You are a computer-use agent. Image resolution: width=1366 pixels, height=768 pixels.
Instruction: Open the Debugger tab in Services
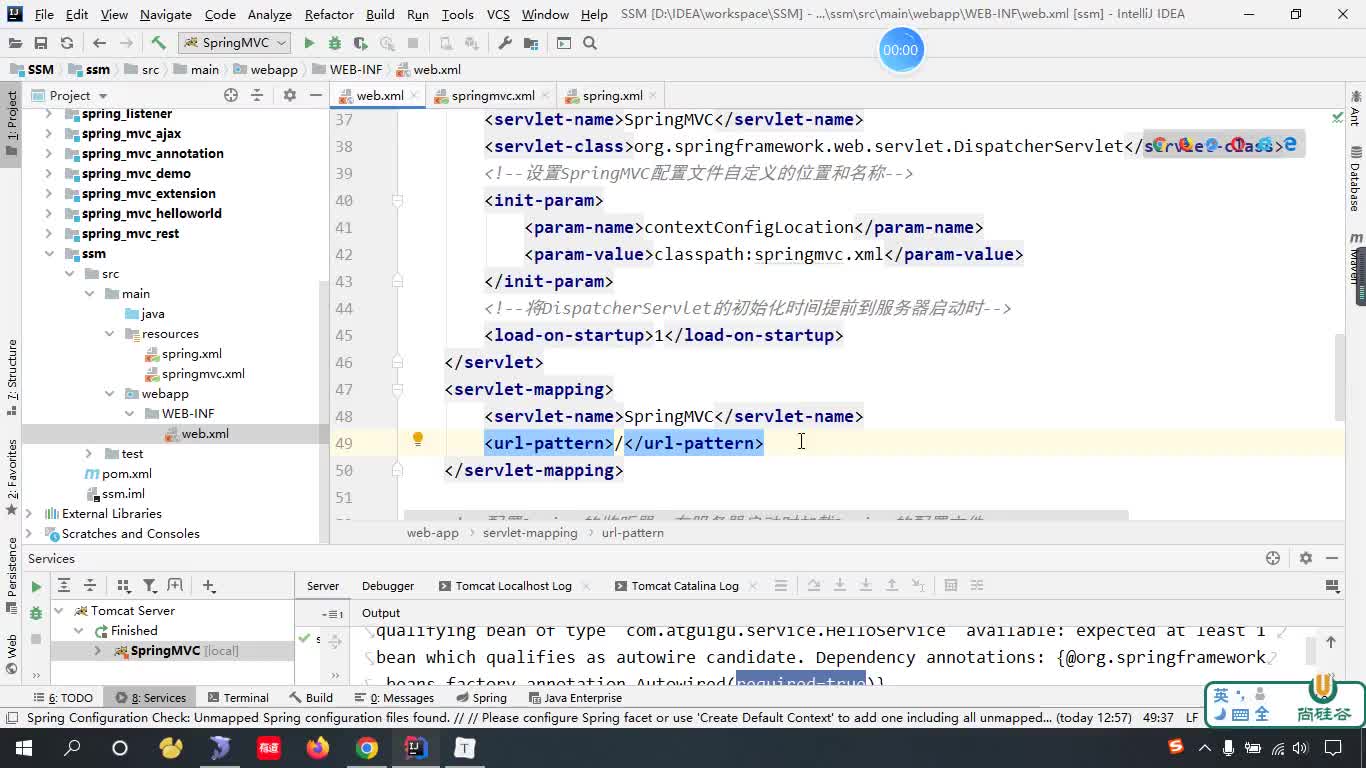[387, 586]
